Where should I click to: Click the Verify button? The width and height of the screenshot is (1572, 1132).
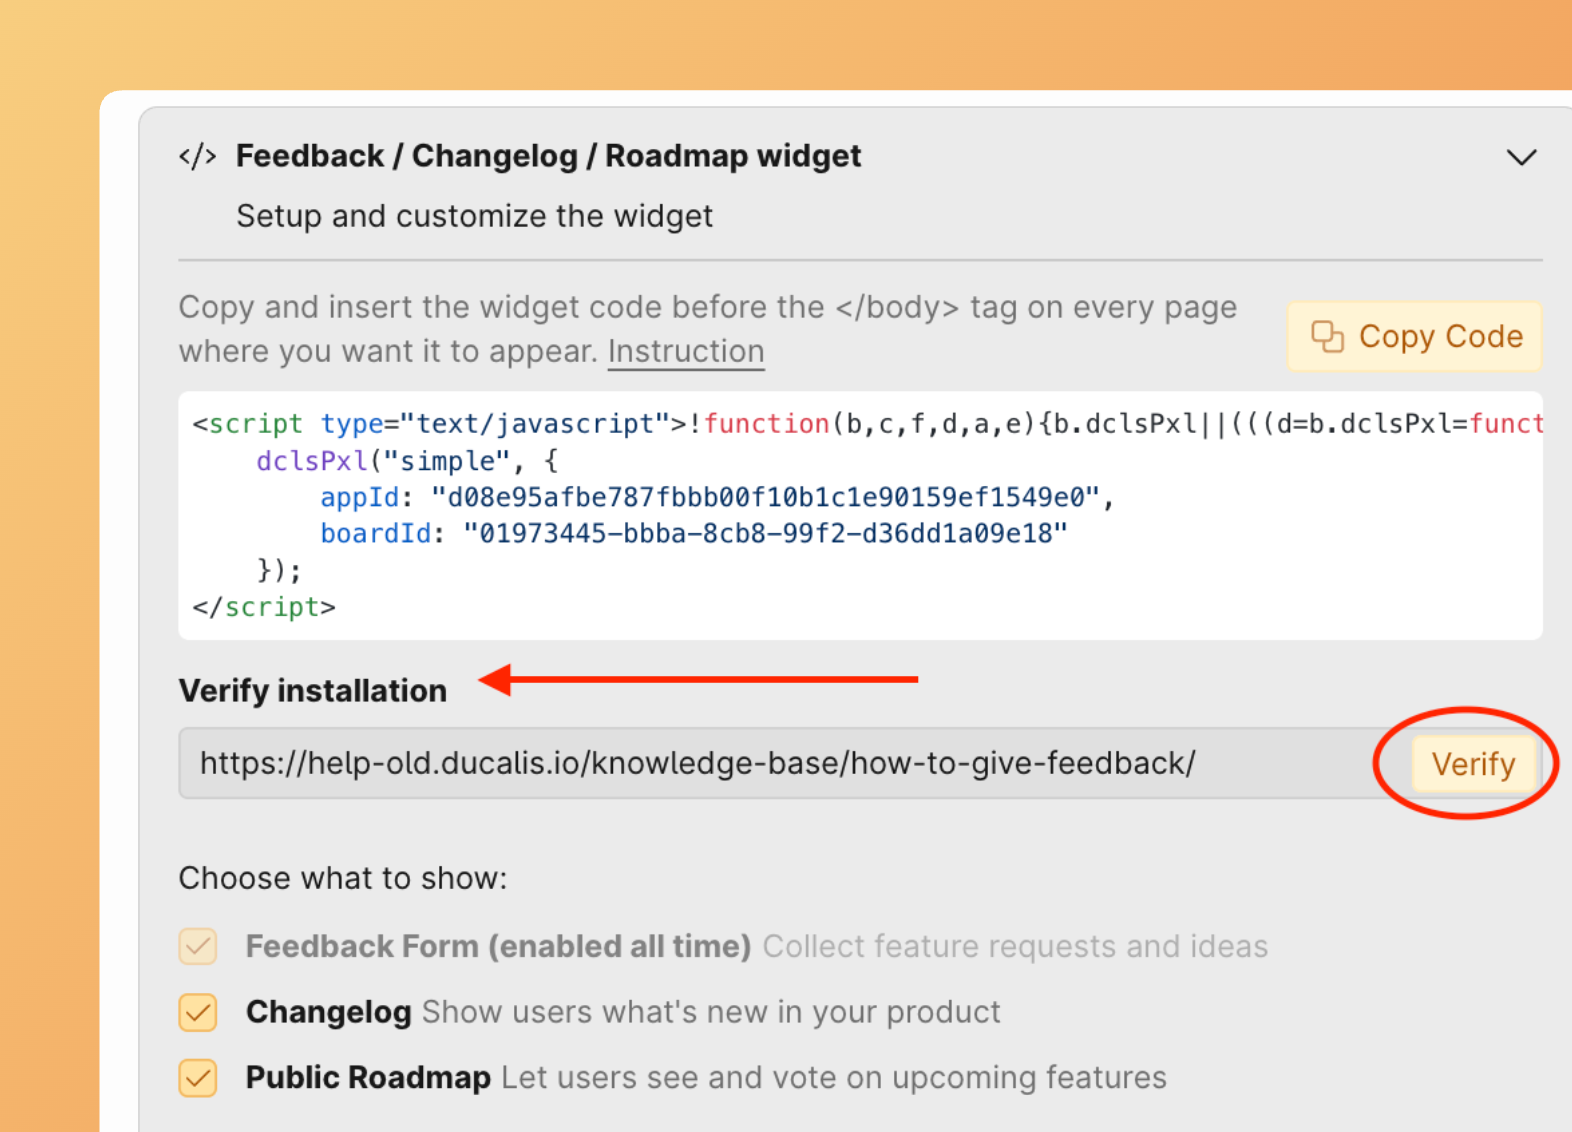click(1472, 764)
